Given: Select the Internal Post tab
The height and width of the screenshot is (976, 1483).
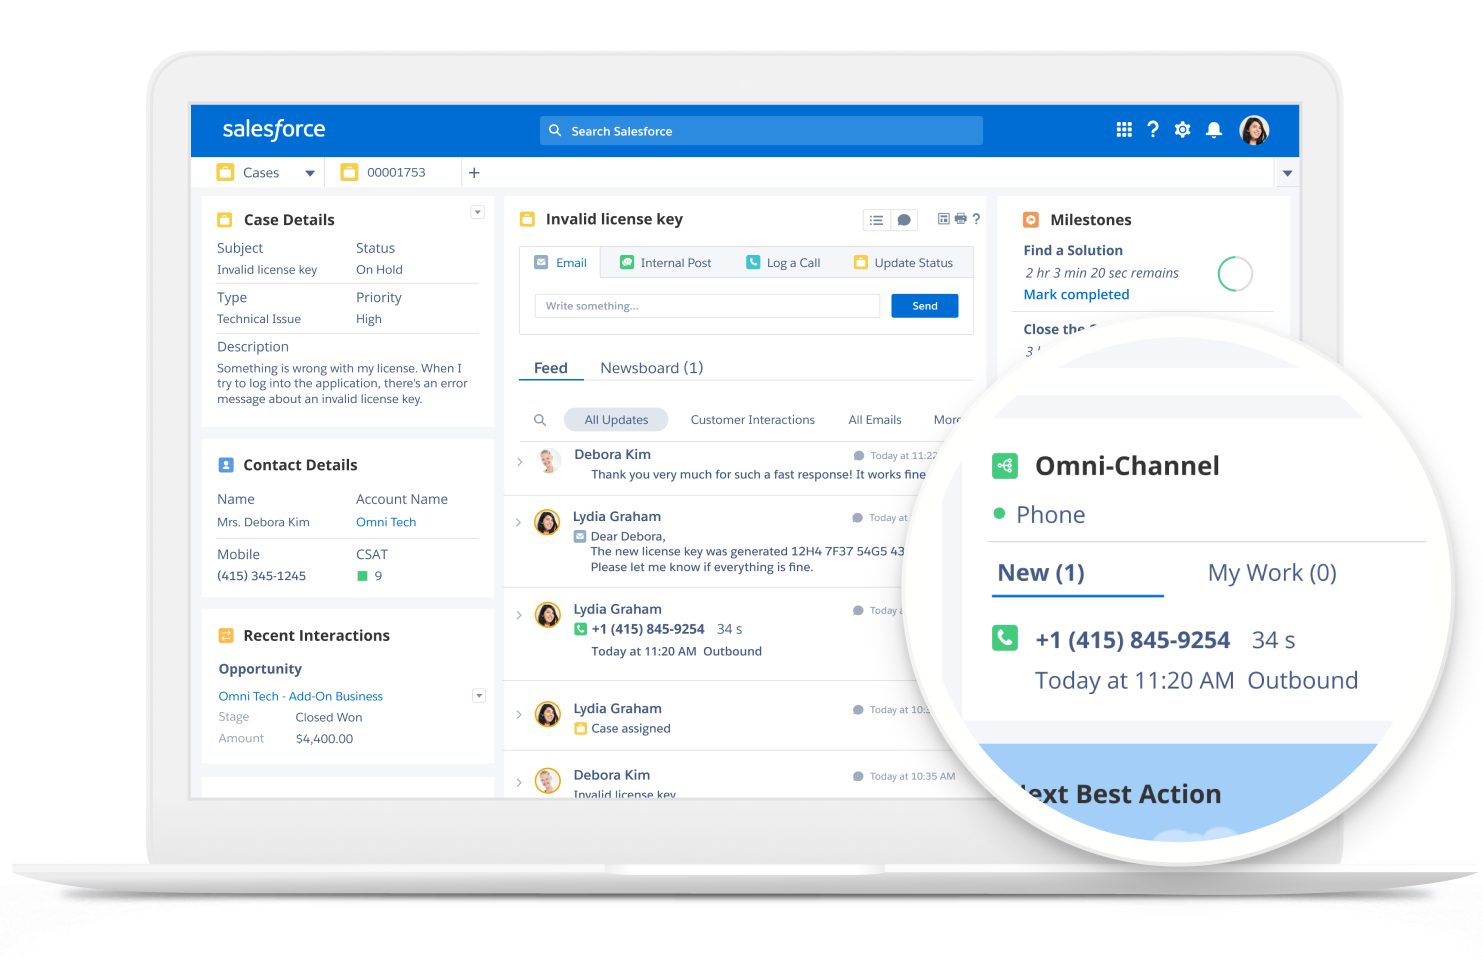Looking at the screenshot, I should (666, 263).
